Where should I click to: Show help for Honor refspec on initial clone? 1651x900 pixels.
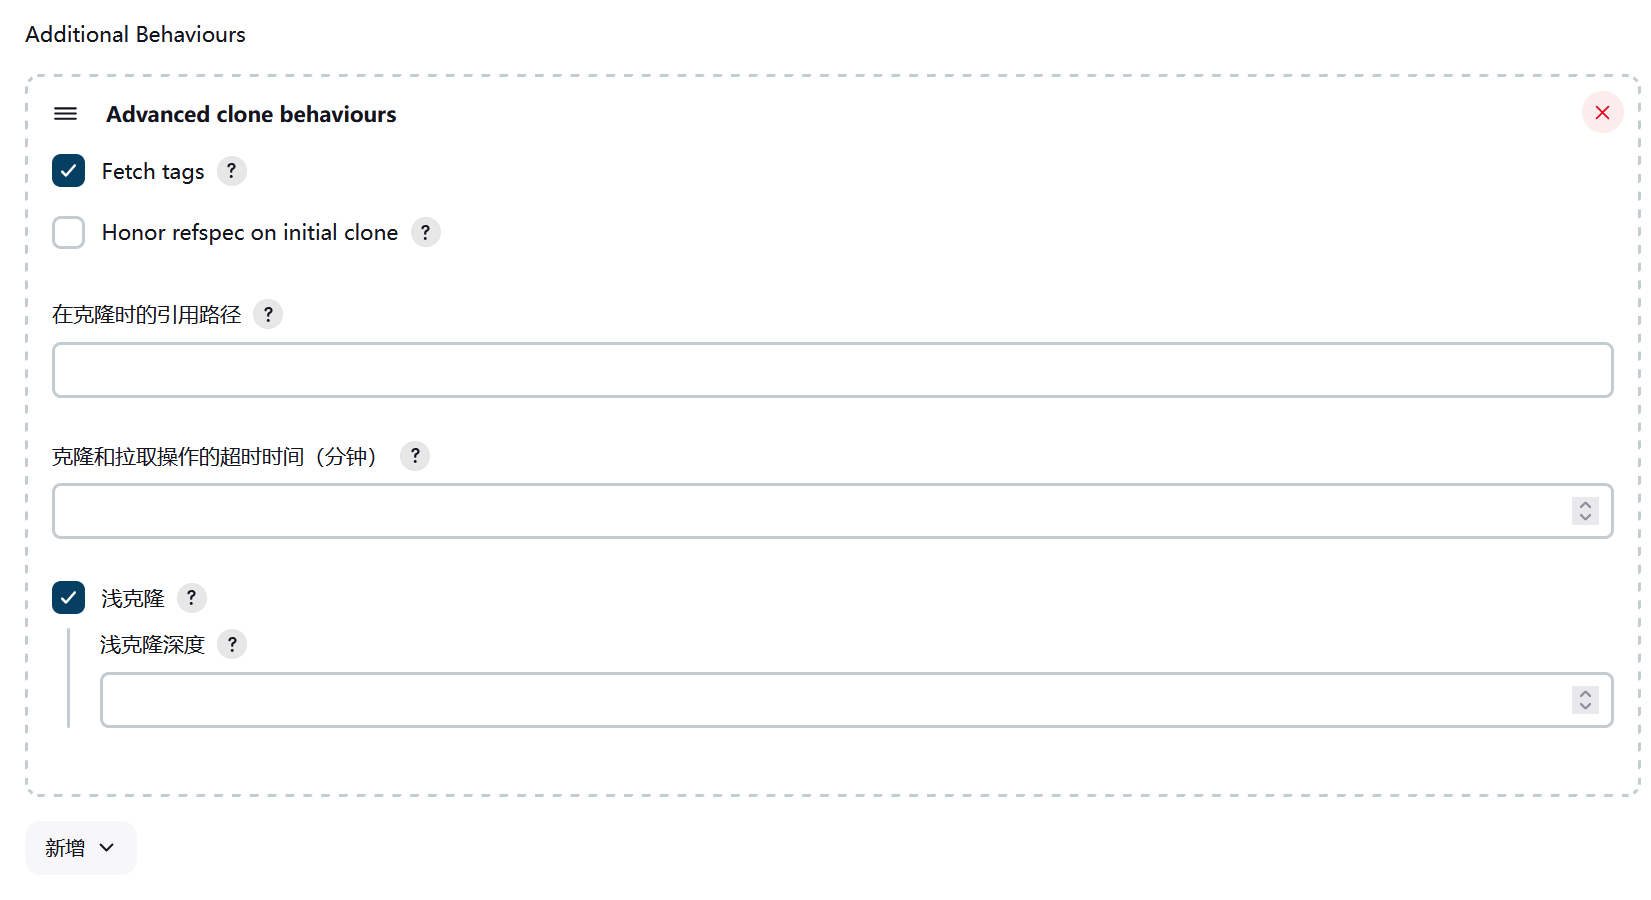tap(425, 232)
